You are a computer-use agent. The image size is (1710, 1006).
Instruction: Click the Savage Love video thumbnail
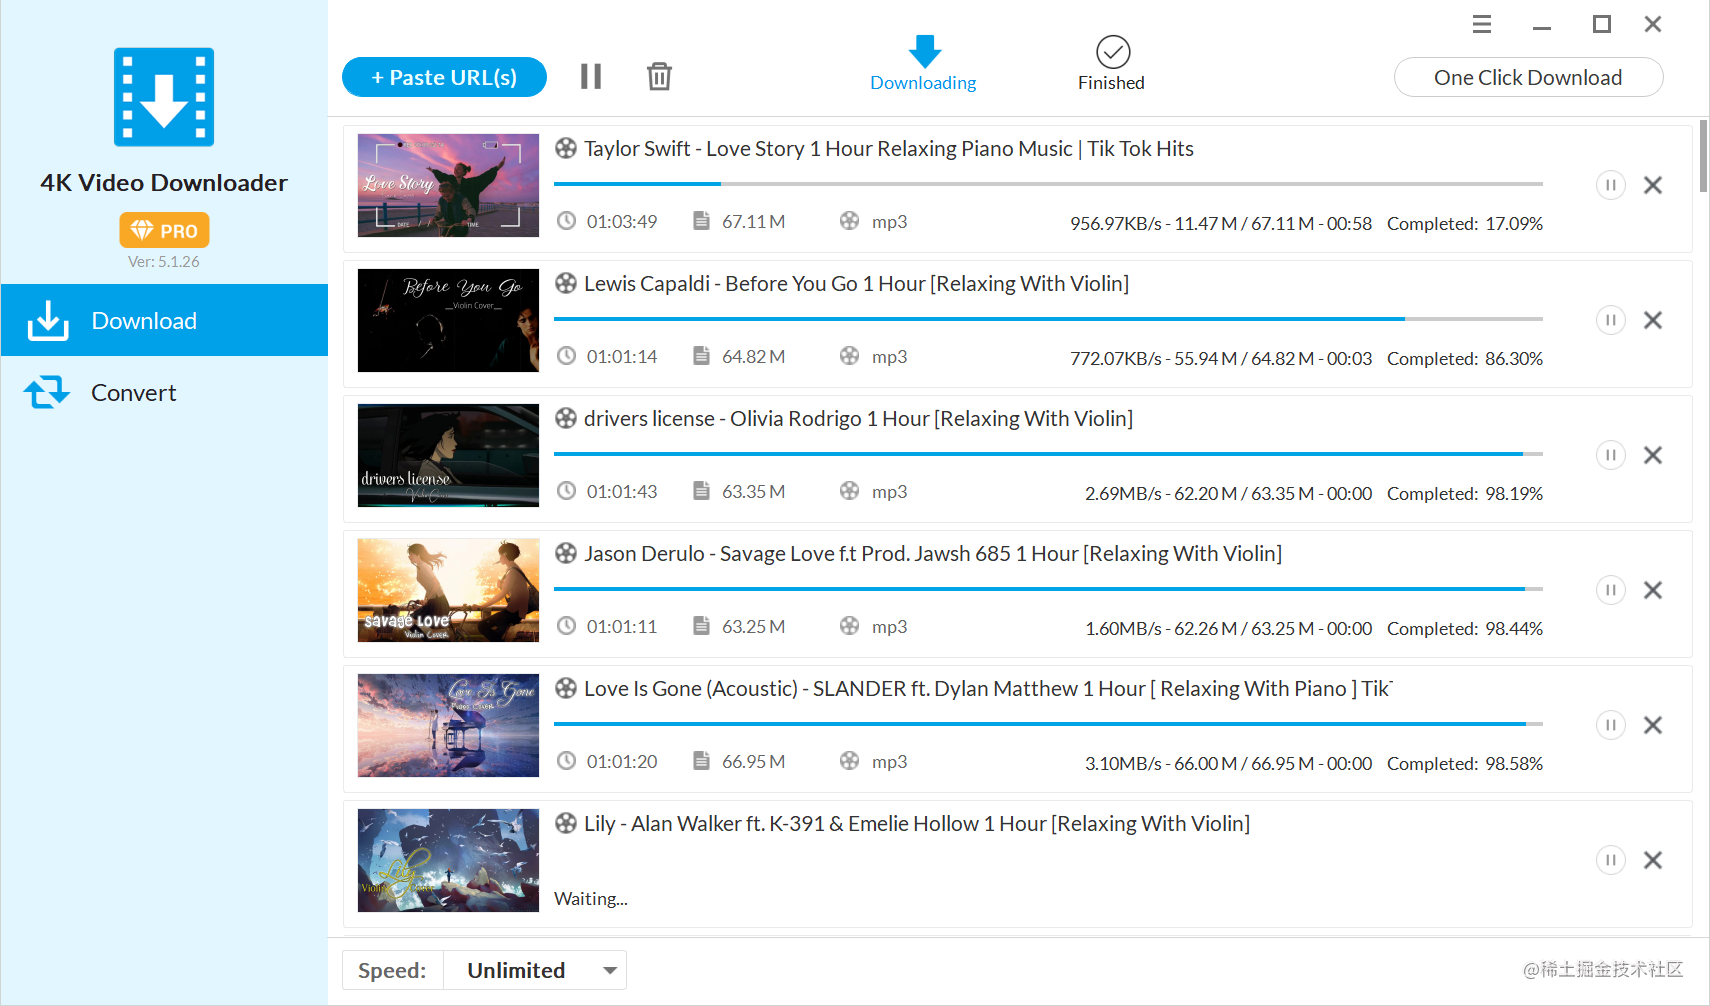448,590
